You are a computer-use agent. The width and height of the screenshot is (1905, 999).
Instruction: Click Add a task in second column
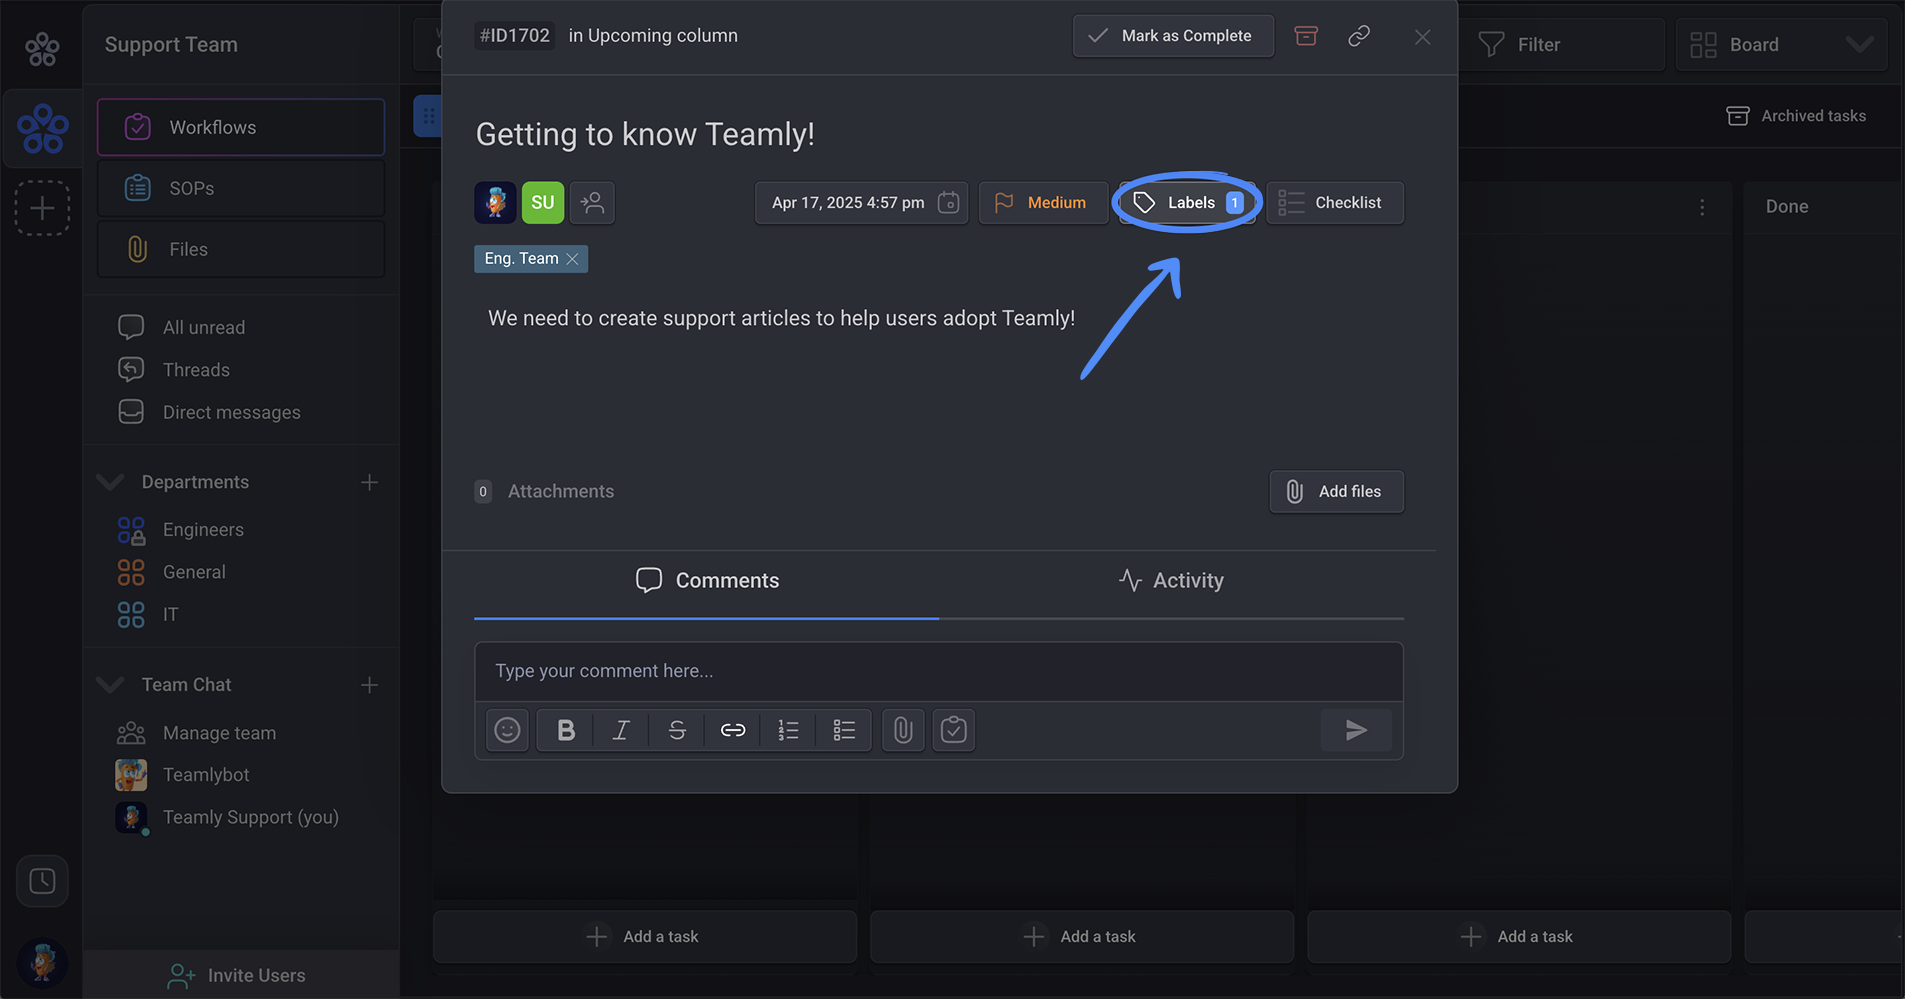tap(1081, 937)
